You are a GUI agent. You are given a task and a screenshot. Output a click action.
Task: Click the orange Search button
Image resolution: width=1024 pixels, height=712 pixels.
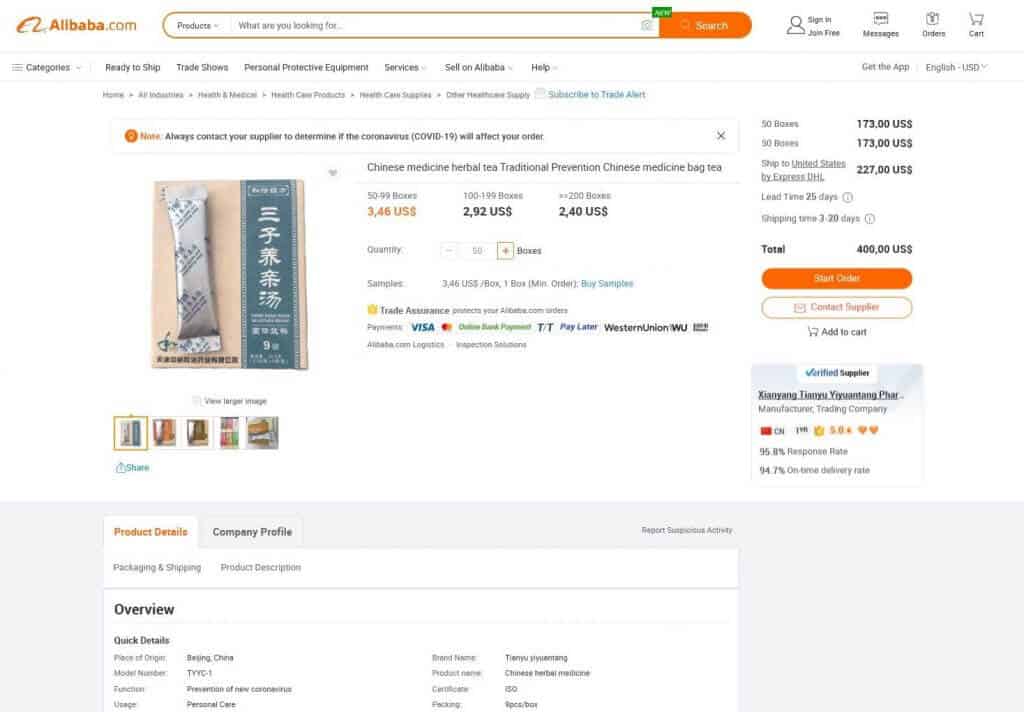point(705,25)
